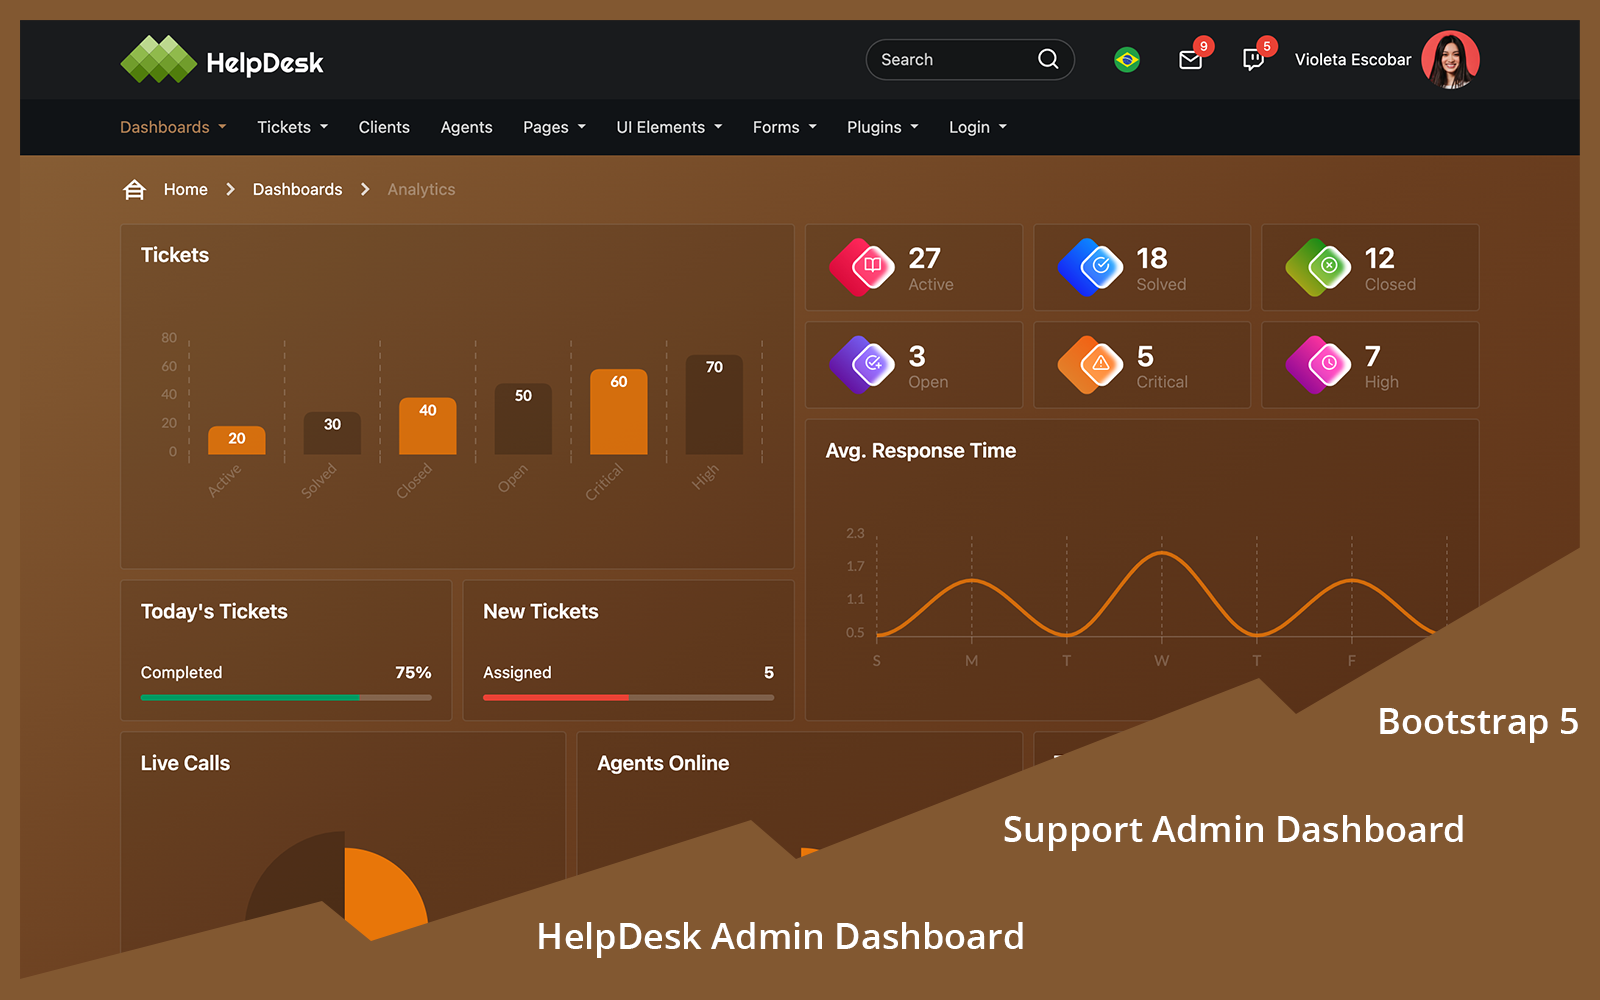Click the Dashboards breadcrumb link
Viewport: 1600px width, 1000px height.
(x=297, y=189)
